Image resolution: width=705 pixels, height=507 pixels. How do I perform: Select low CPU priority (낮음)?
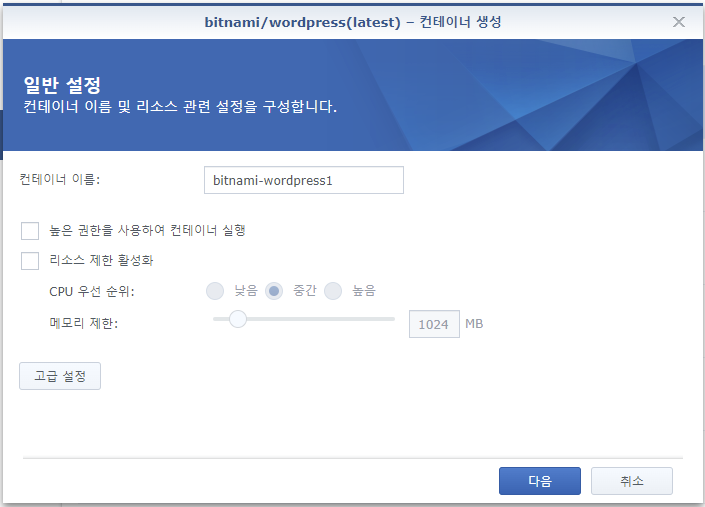215,291
